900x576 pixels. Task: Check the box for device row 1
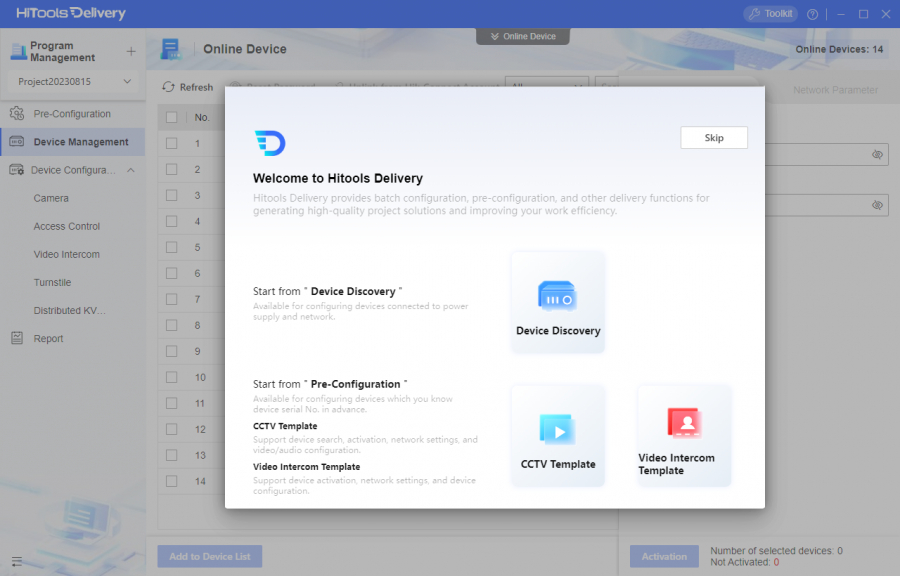172,143
